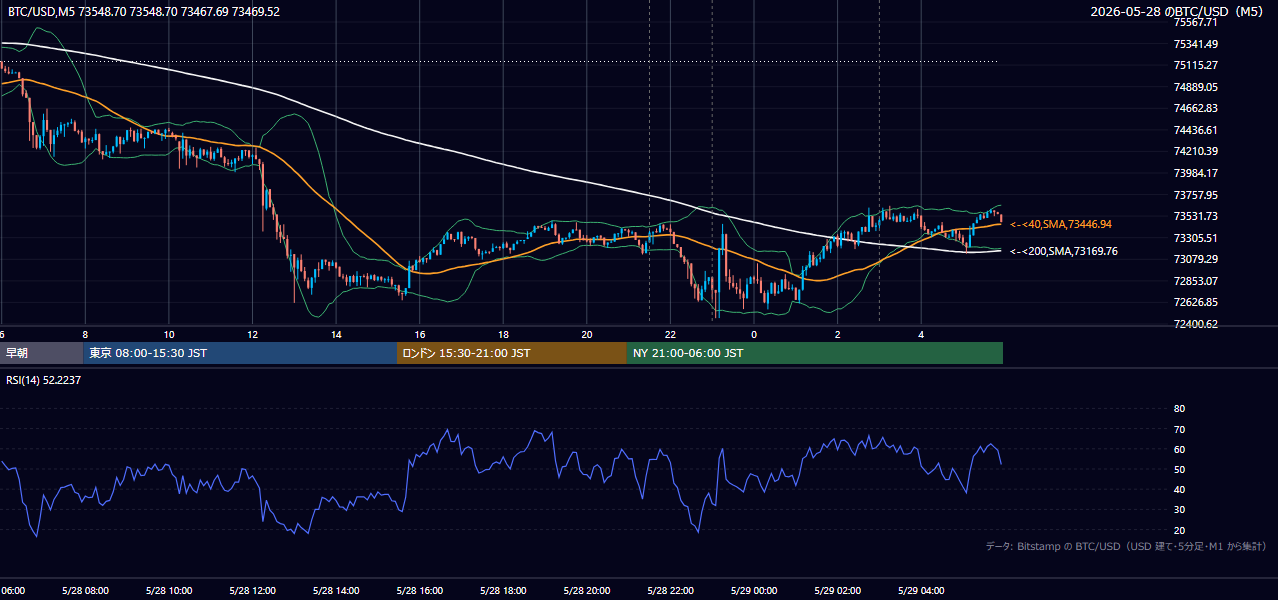Click the '5/29 04:00' bottom date label
The image size is (1278, 600).
[921, 591]
